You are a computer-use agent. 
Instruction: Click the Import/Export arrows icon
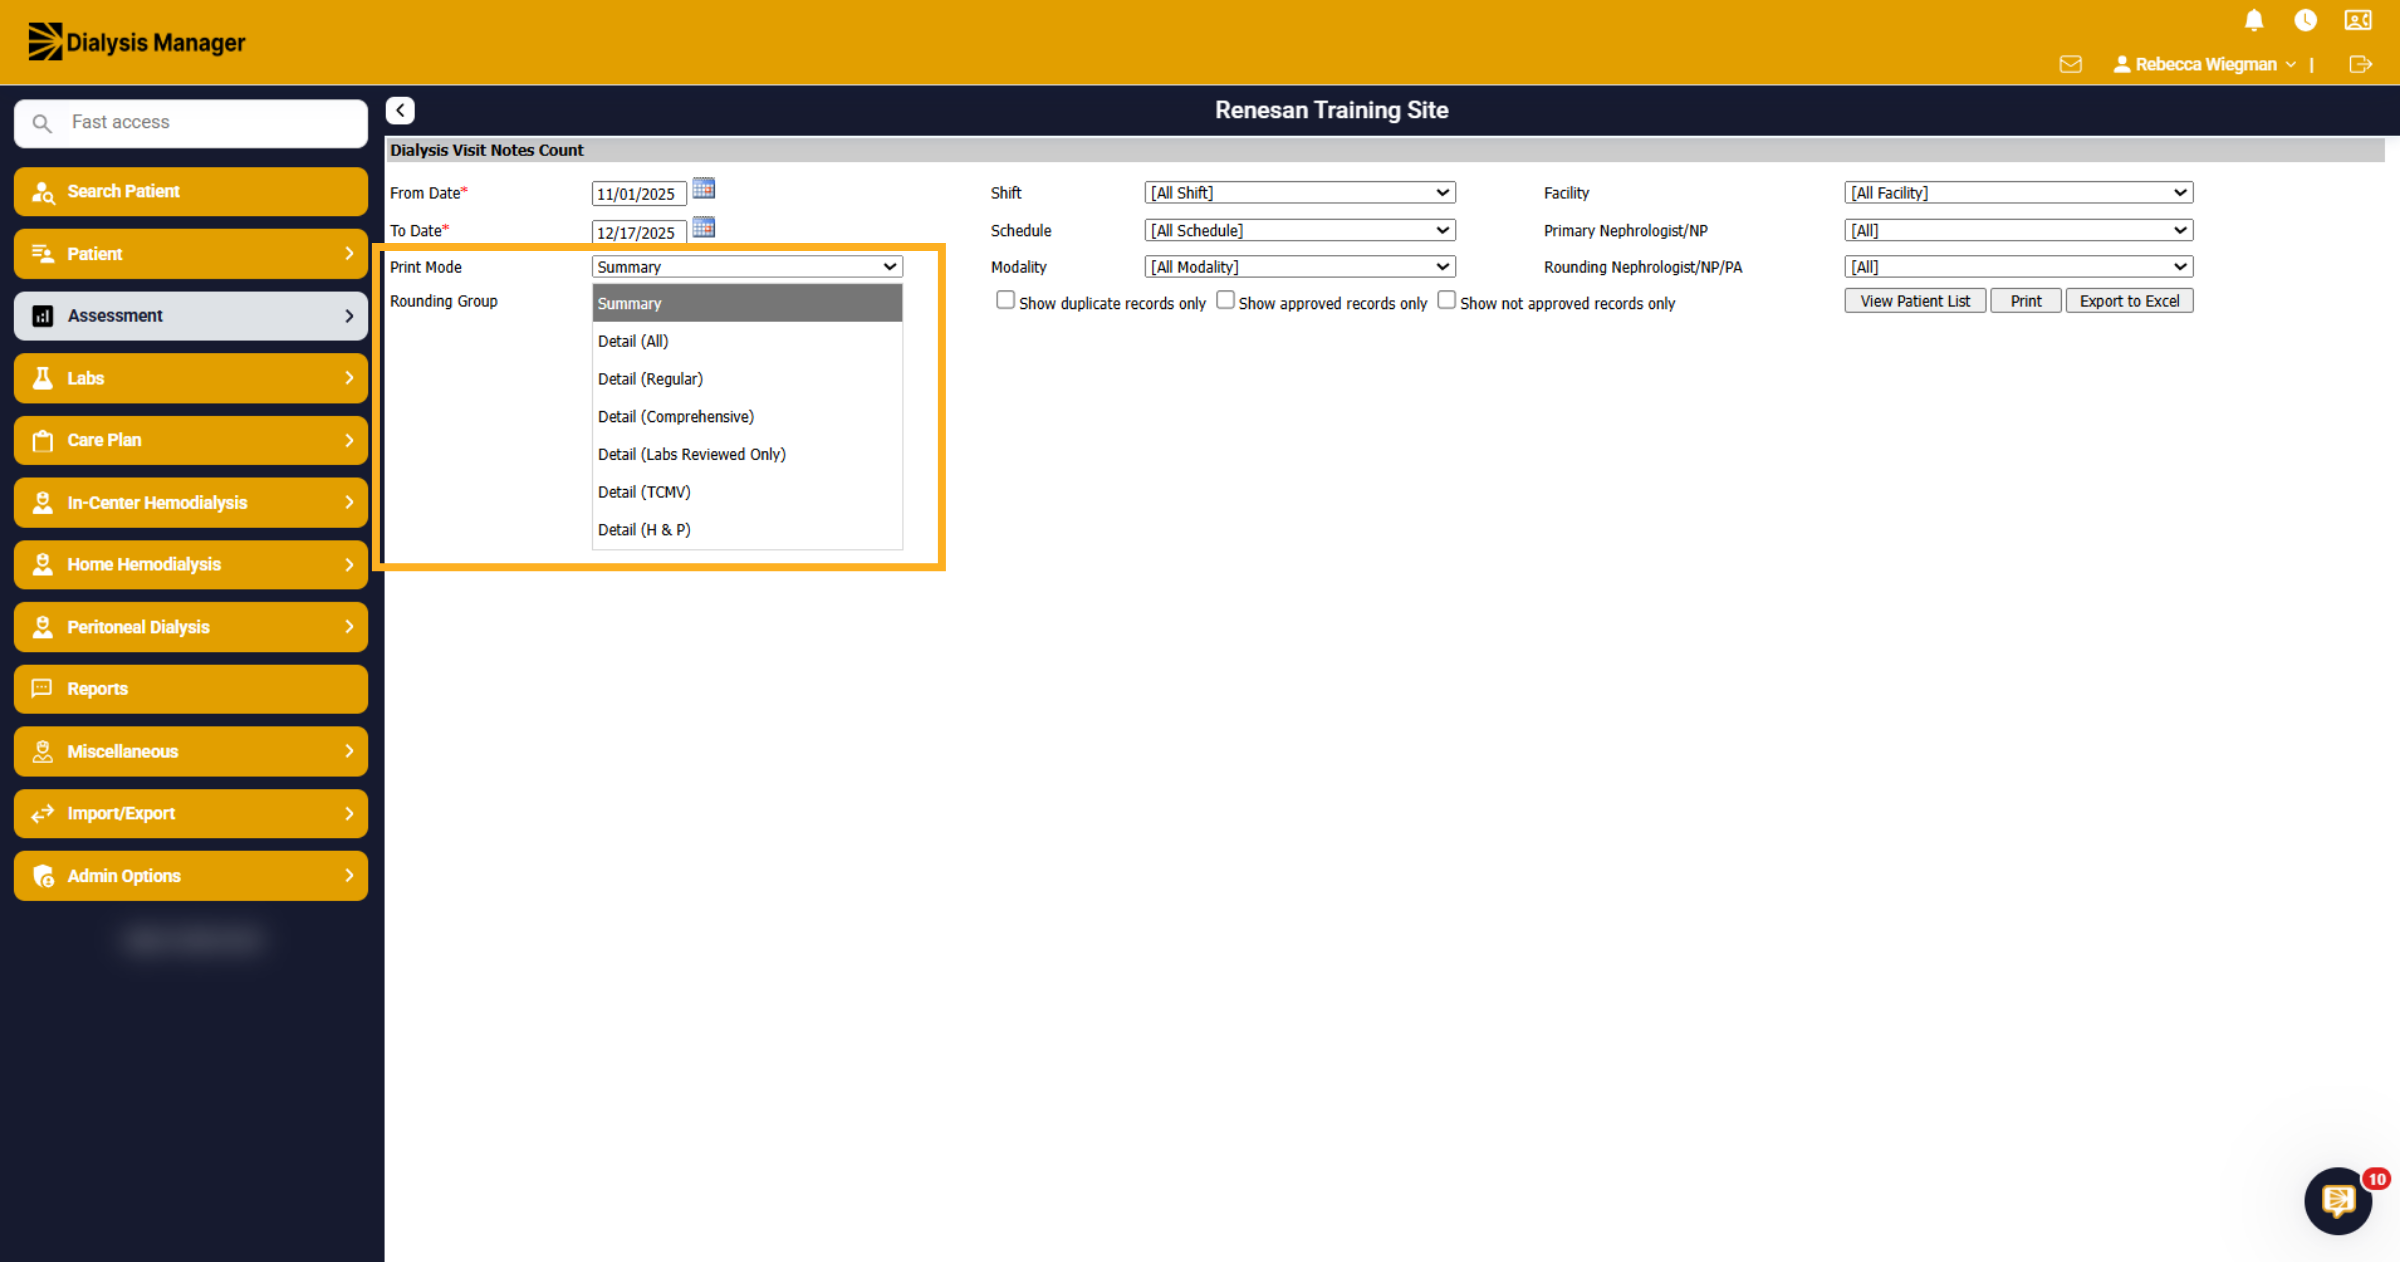tap(42, 813)
